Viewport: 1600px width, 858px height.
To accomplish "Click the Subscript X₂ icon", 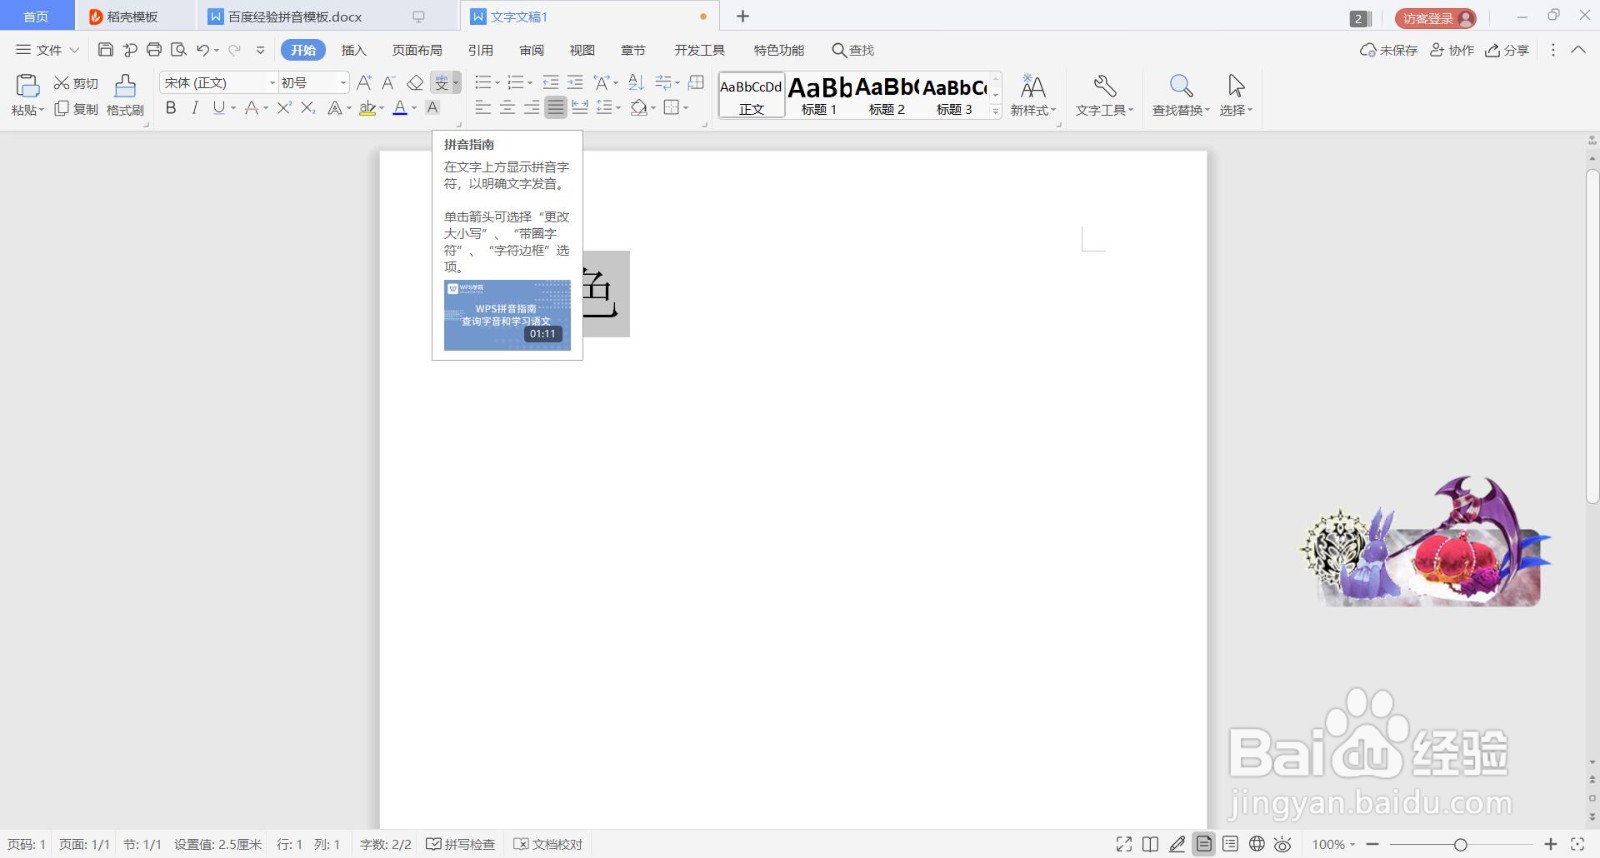I will (x=308, y=108).
